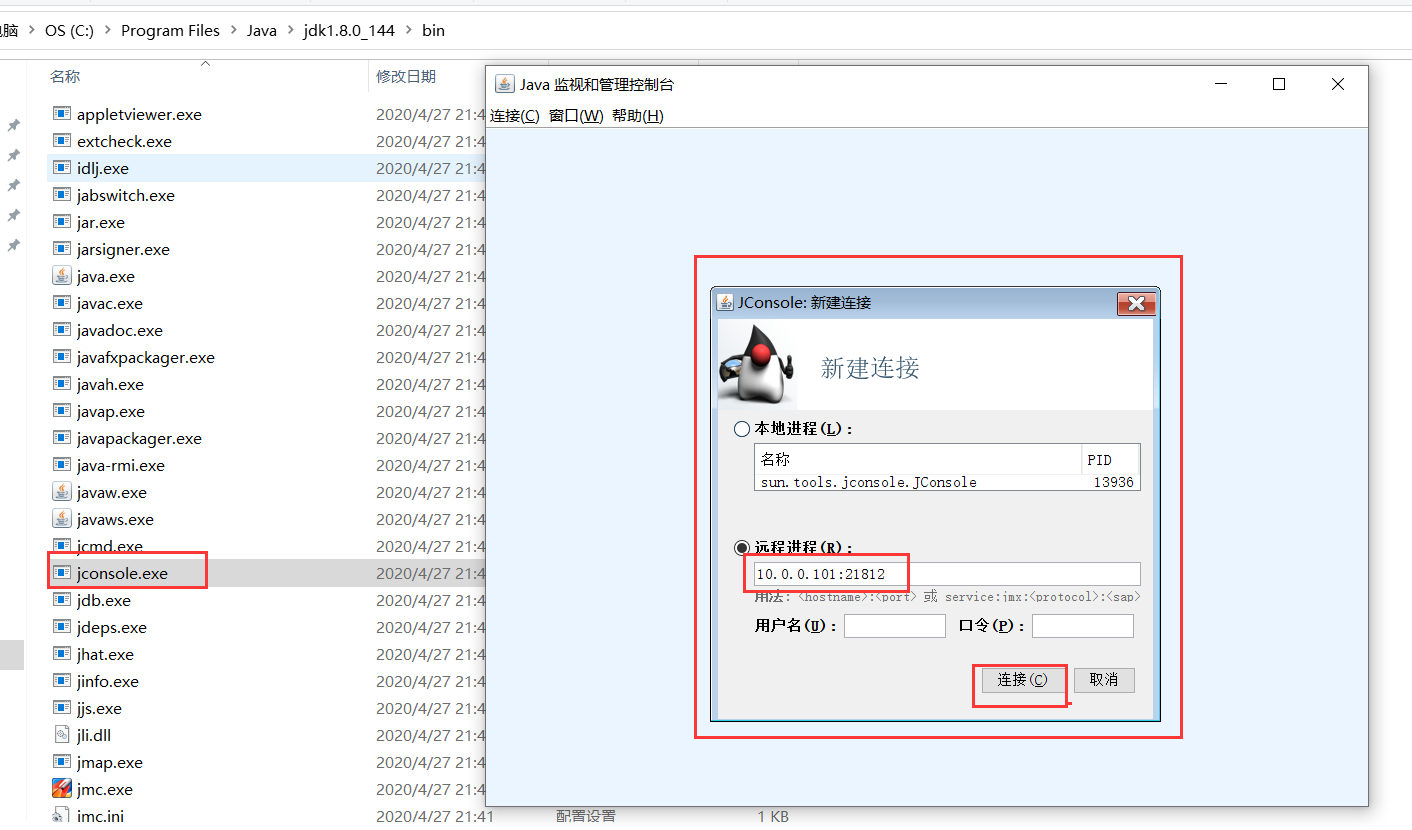Click the jar.exe file icon
The height and width of the screenshot is (830, 1412).
[x=62, y=222]
